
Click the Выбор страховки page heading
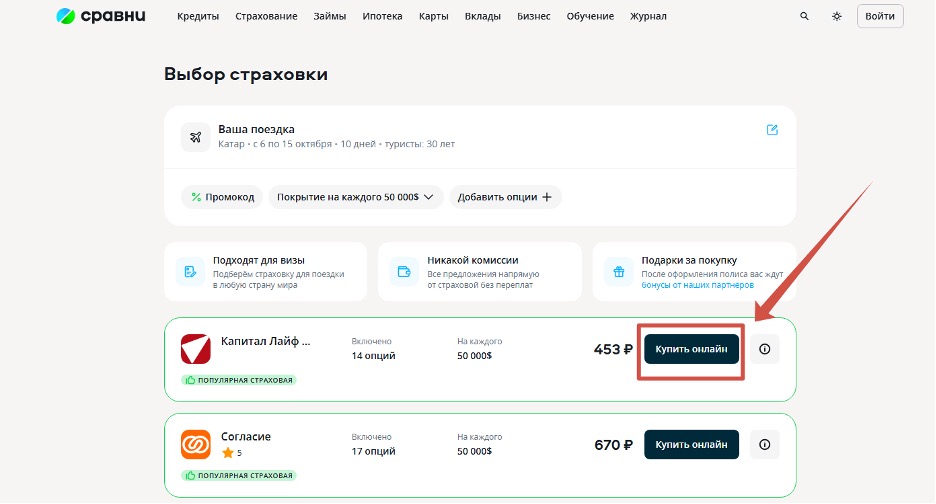coord(246,74)
